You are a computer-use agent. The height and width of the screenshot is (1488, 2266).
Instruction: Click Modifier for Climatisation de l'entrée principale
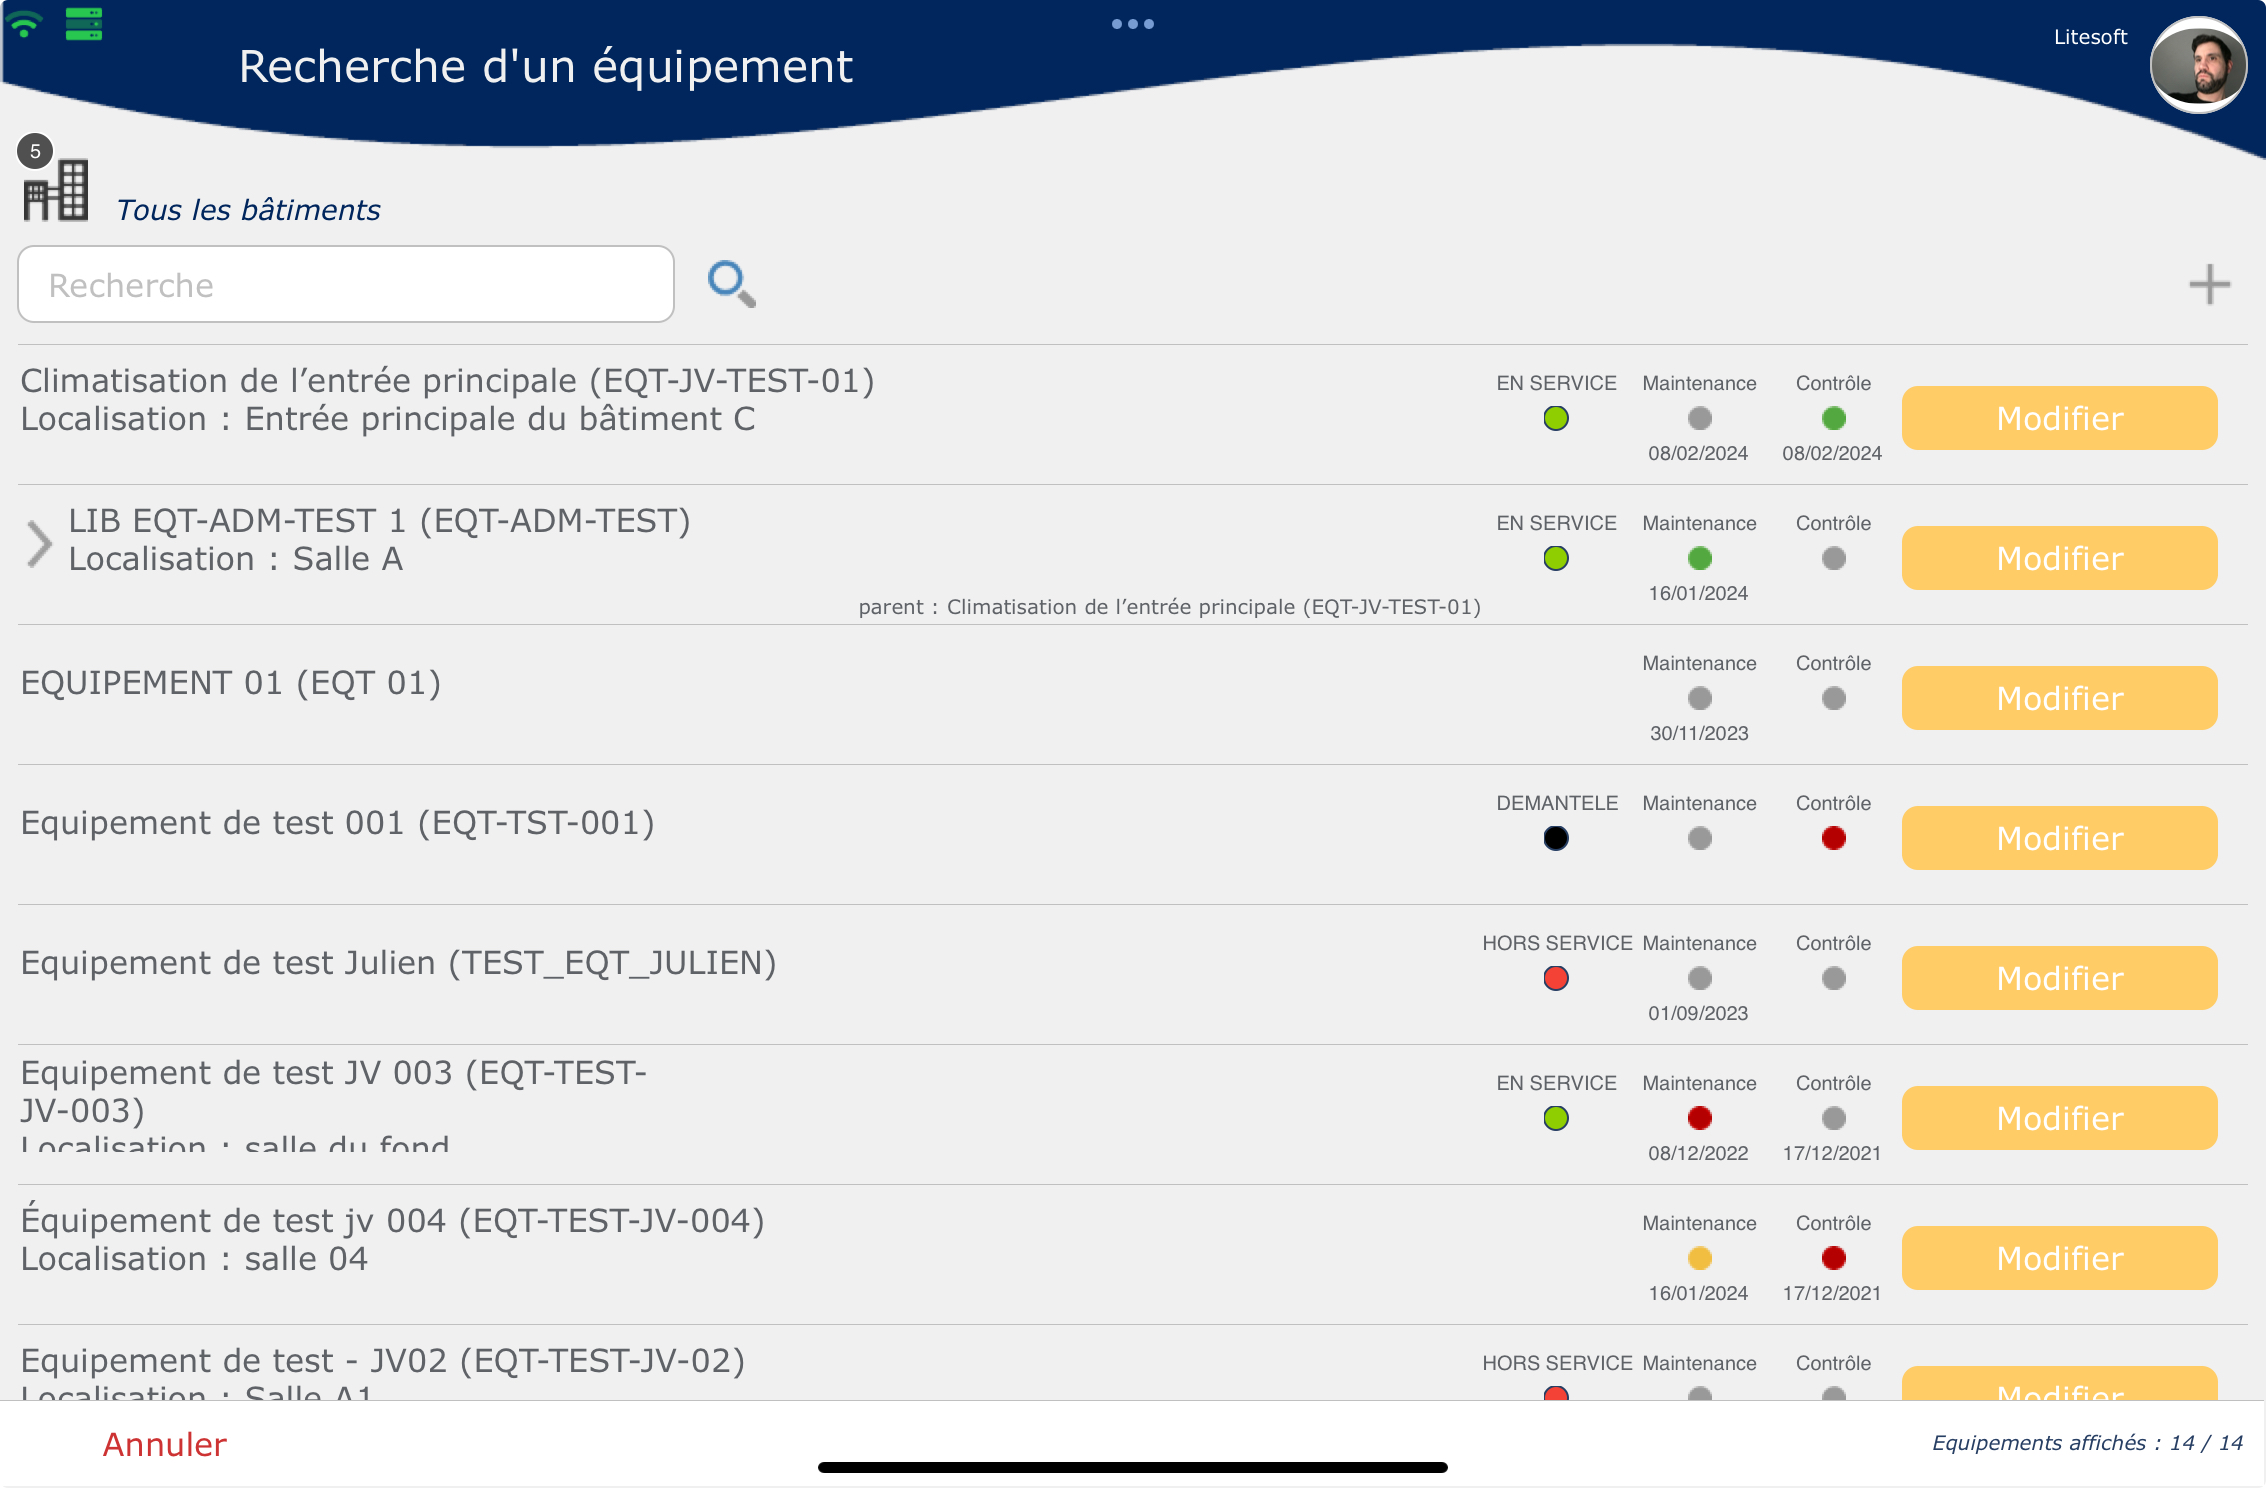[2059, 418]
